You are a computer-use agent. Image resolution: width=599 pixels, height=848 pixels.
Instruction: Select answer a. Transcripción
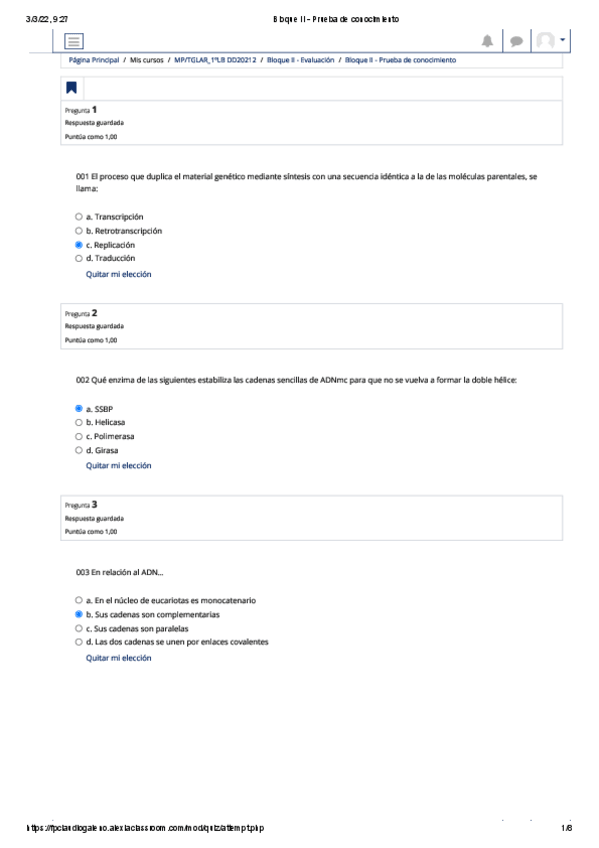79,217
